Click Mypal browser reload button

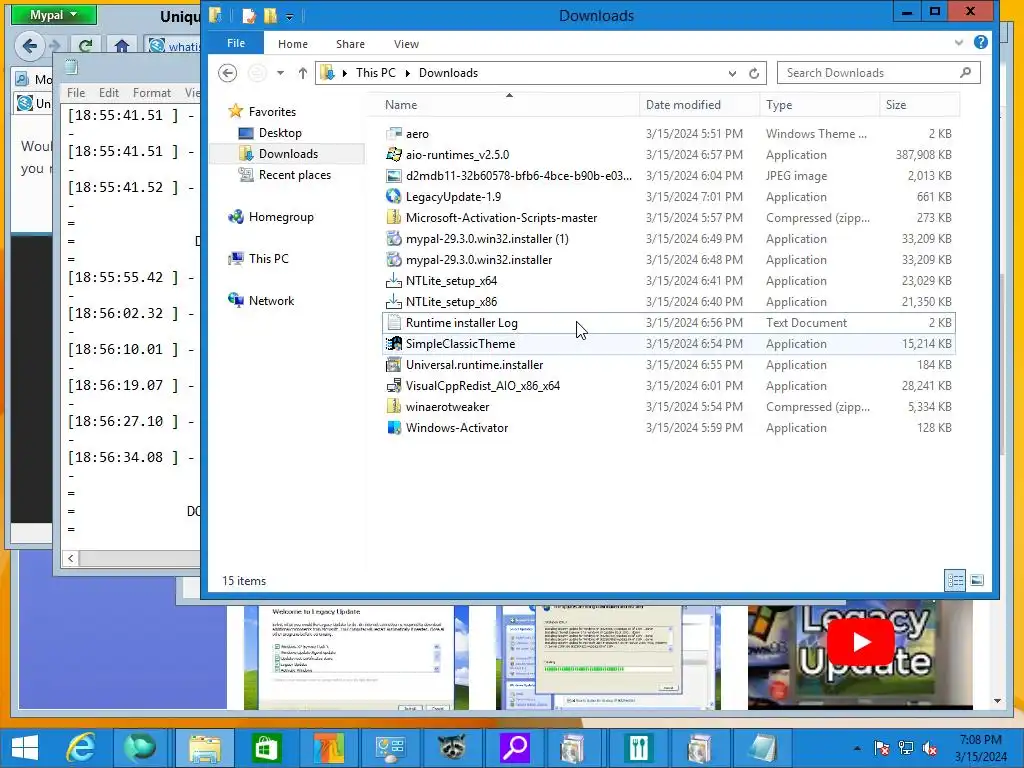pyautogui.click(x=85, y=46)
